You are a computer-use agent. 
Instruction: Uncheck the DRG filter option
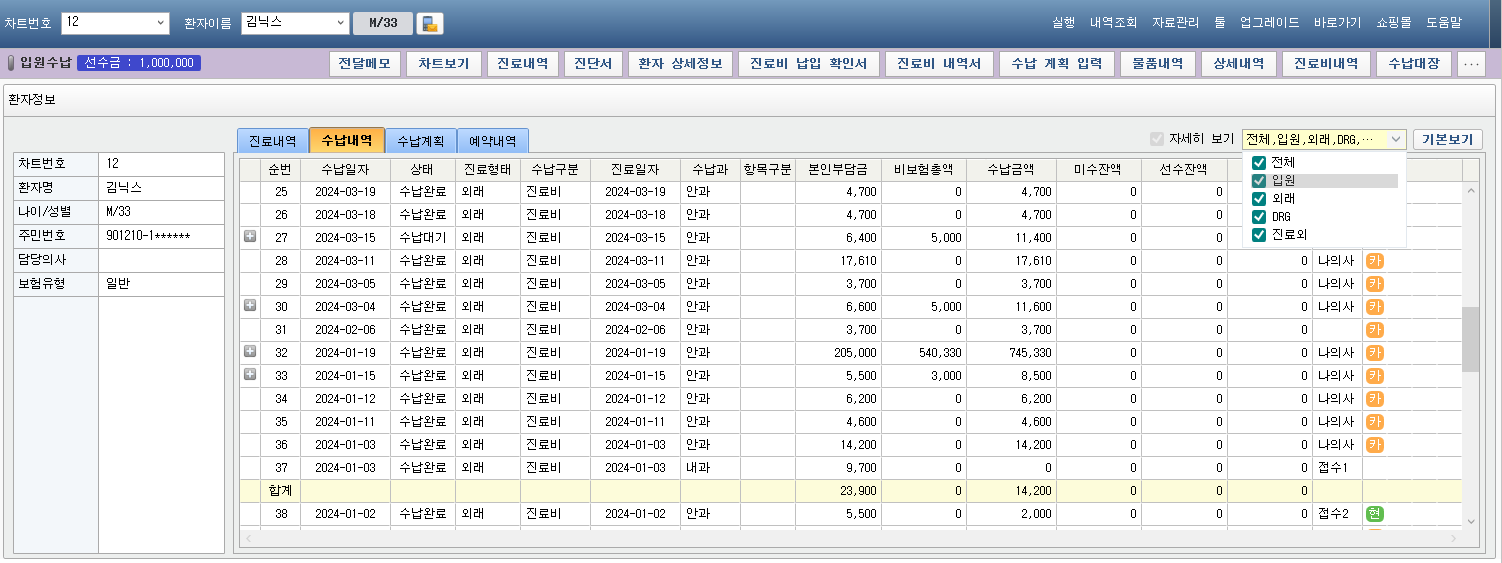click(x=1259, y=217)
